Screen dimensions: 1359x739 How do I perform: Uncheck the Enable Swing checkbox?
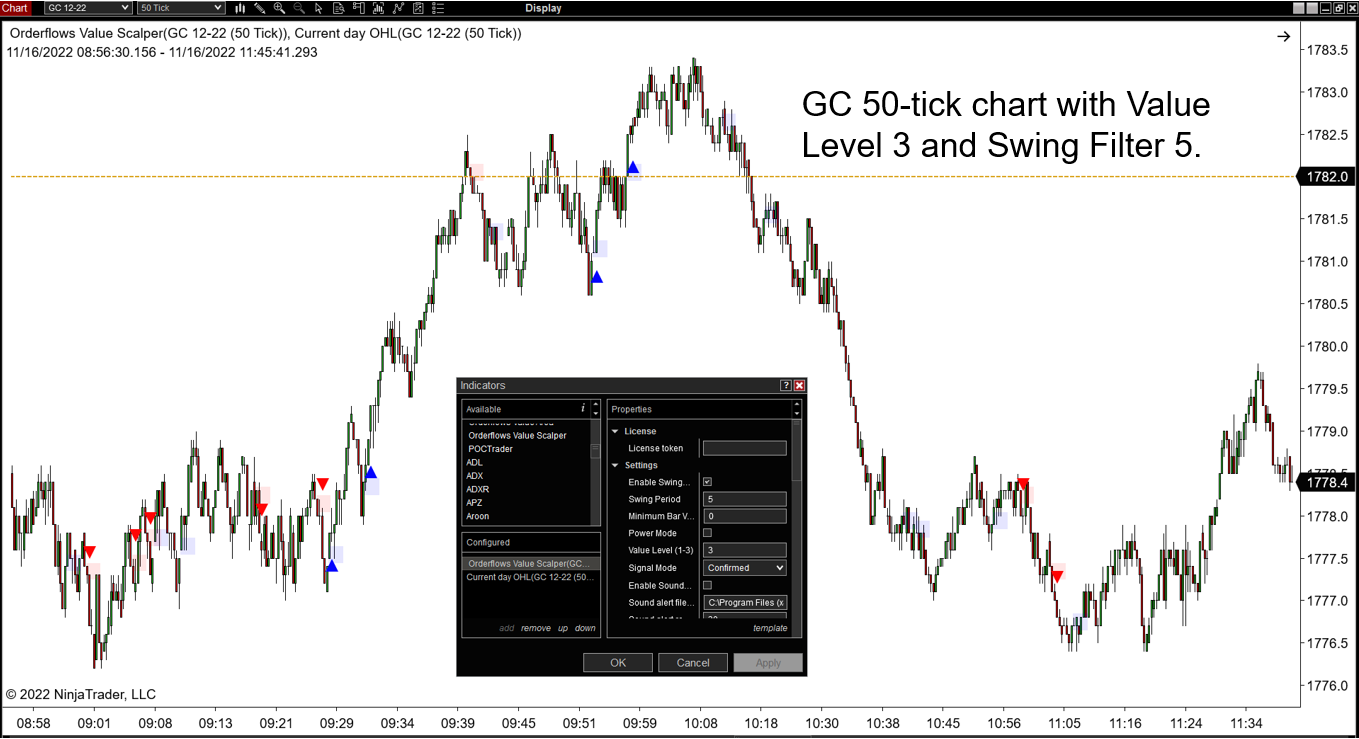(707, 482)
